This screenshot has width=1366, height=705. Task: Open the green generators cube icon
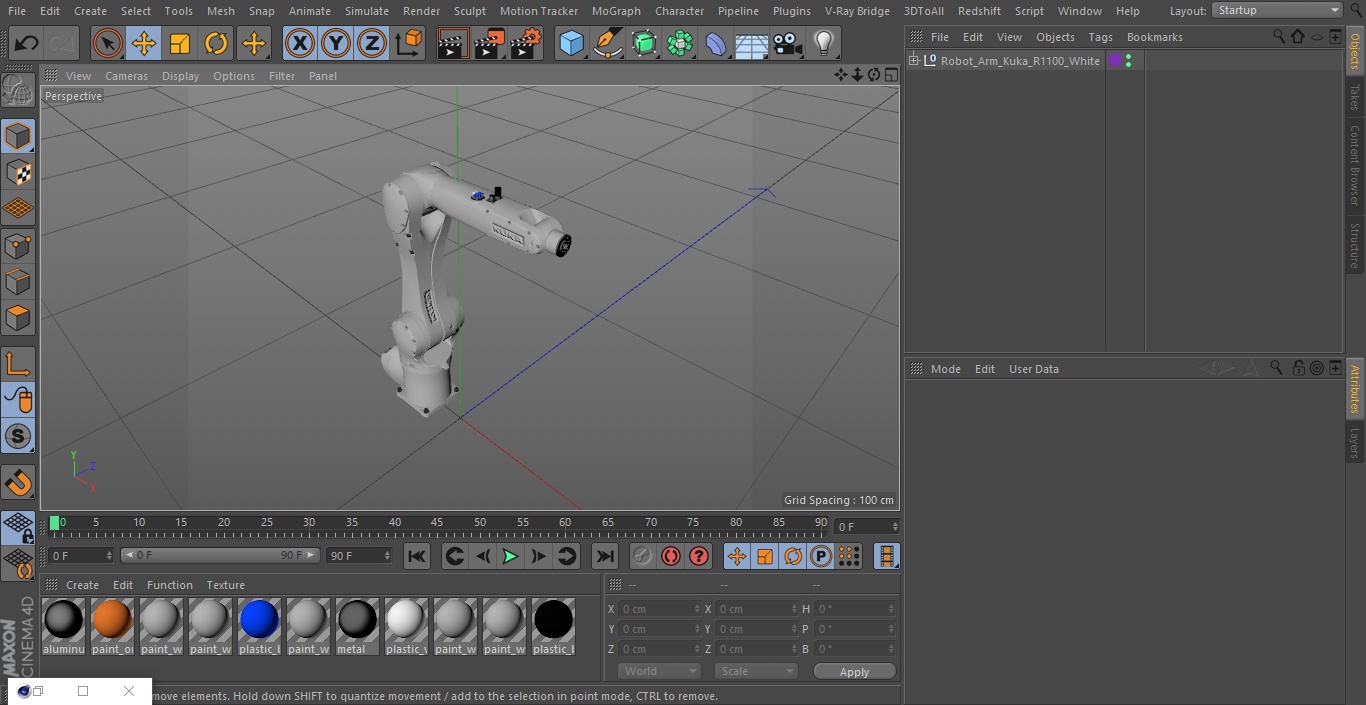(x=644, y=43)
